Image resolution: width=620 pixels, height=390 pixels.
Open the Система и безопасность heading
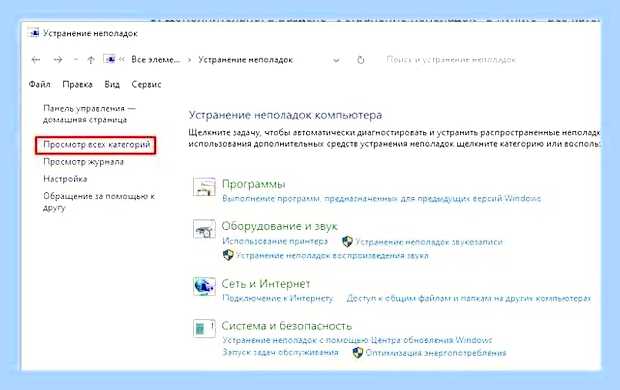tap(287, 326)
